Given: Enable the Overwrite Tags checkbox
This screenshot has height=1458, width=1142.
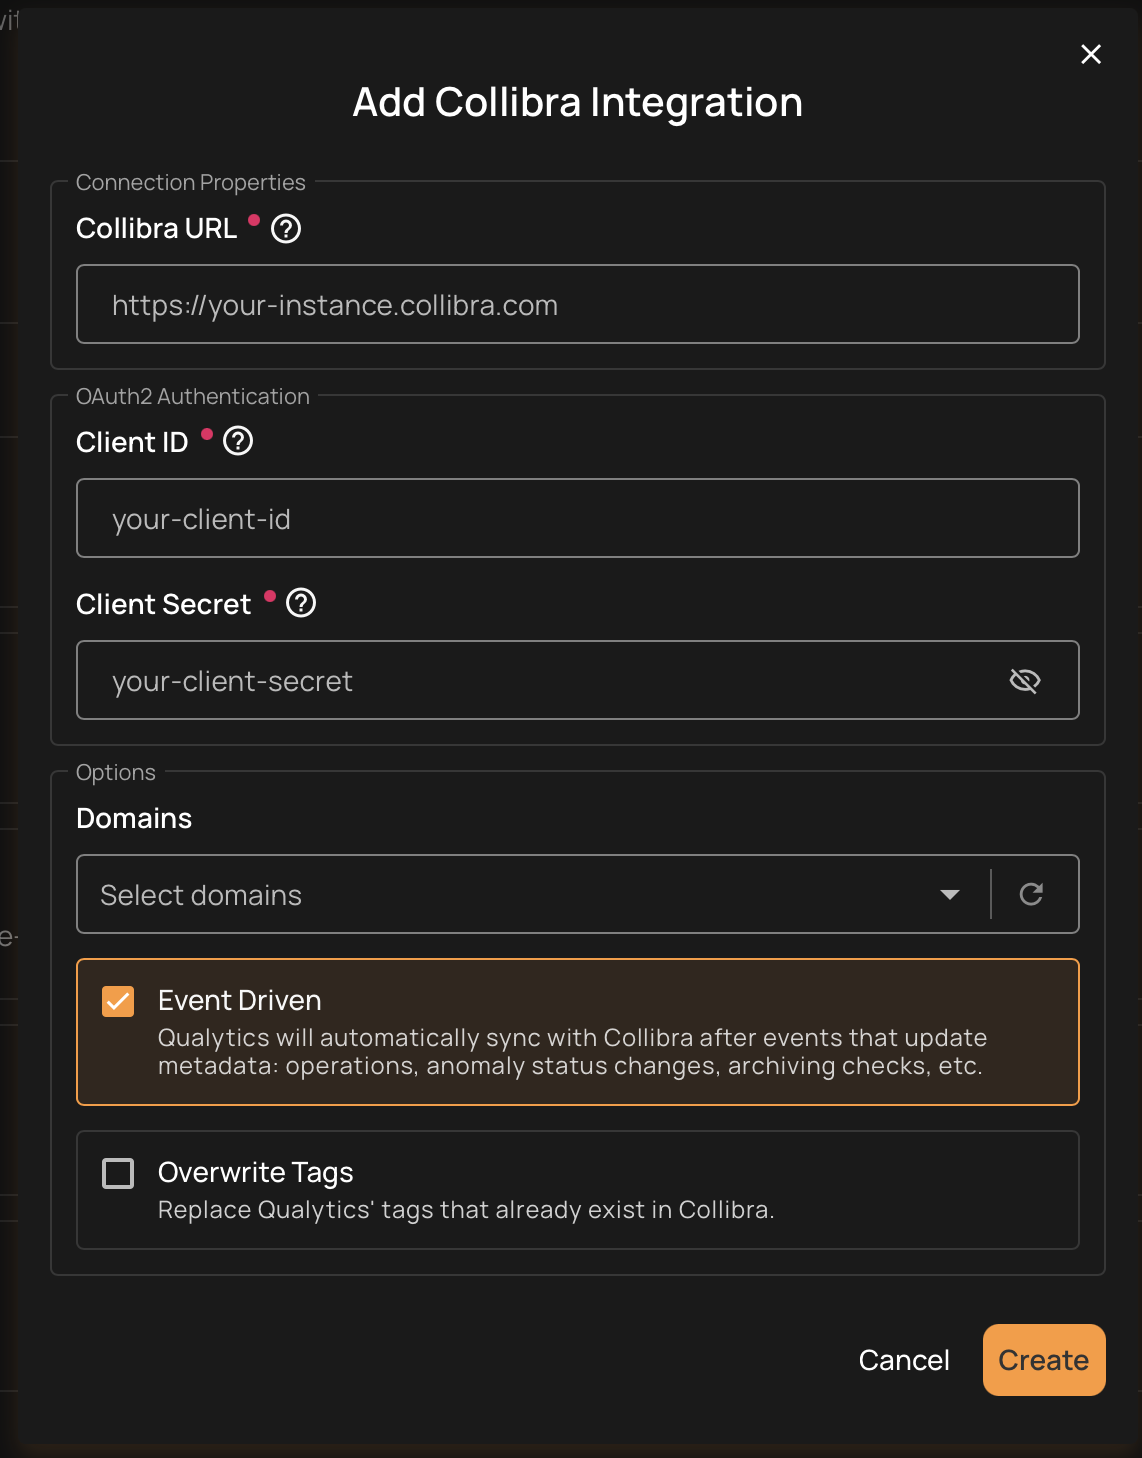Looking at the screenshot, I should 117,1172.
